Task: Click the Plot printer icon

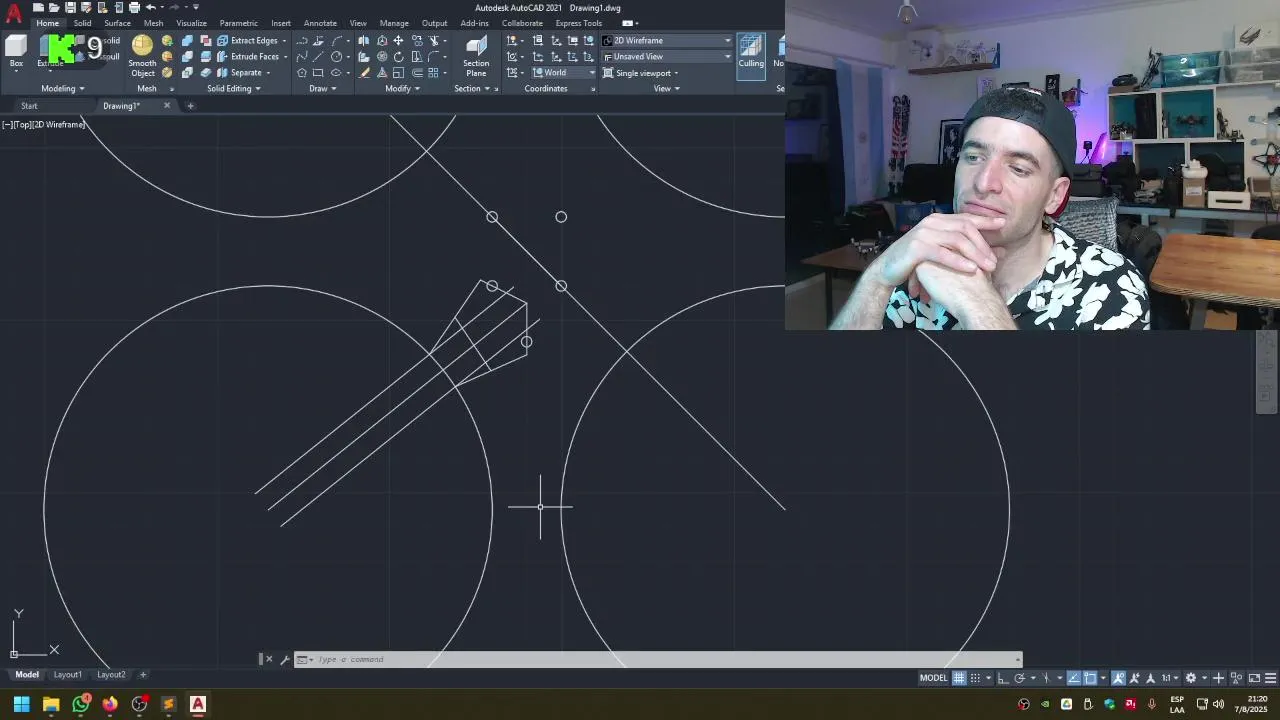Action: (134, 7)
